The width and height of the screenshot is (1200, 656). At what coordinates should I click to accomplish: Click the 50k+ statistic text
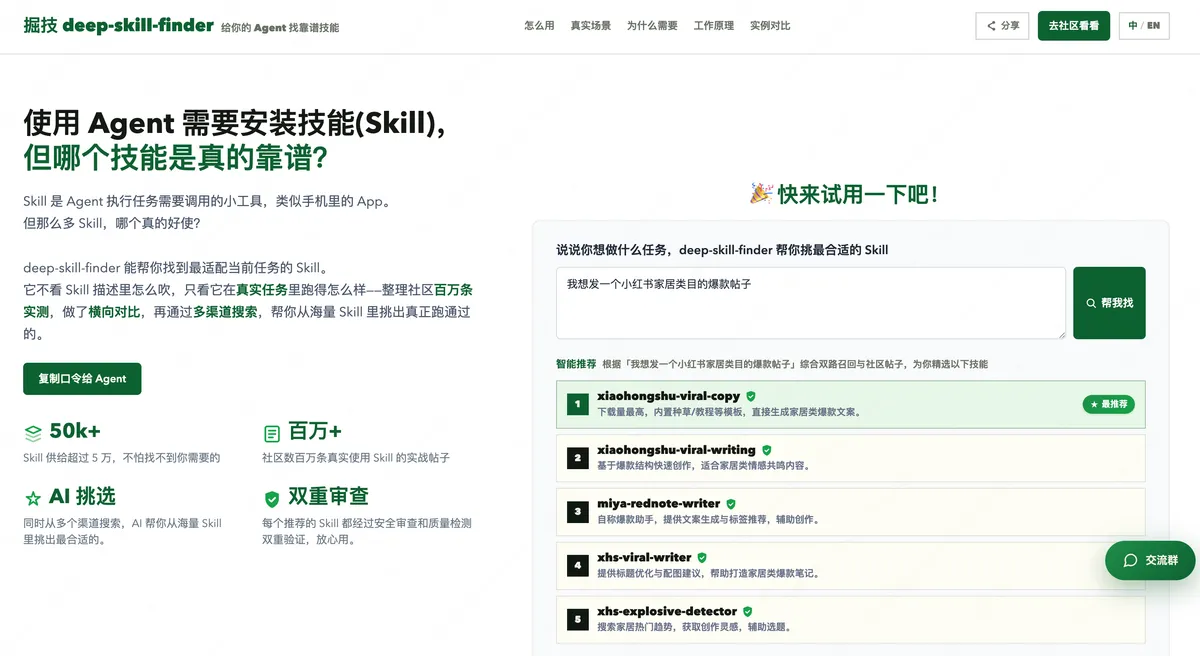(x=75, y=431)
